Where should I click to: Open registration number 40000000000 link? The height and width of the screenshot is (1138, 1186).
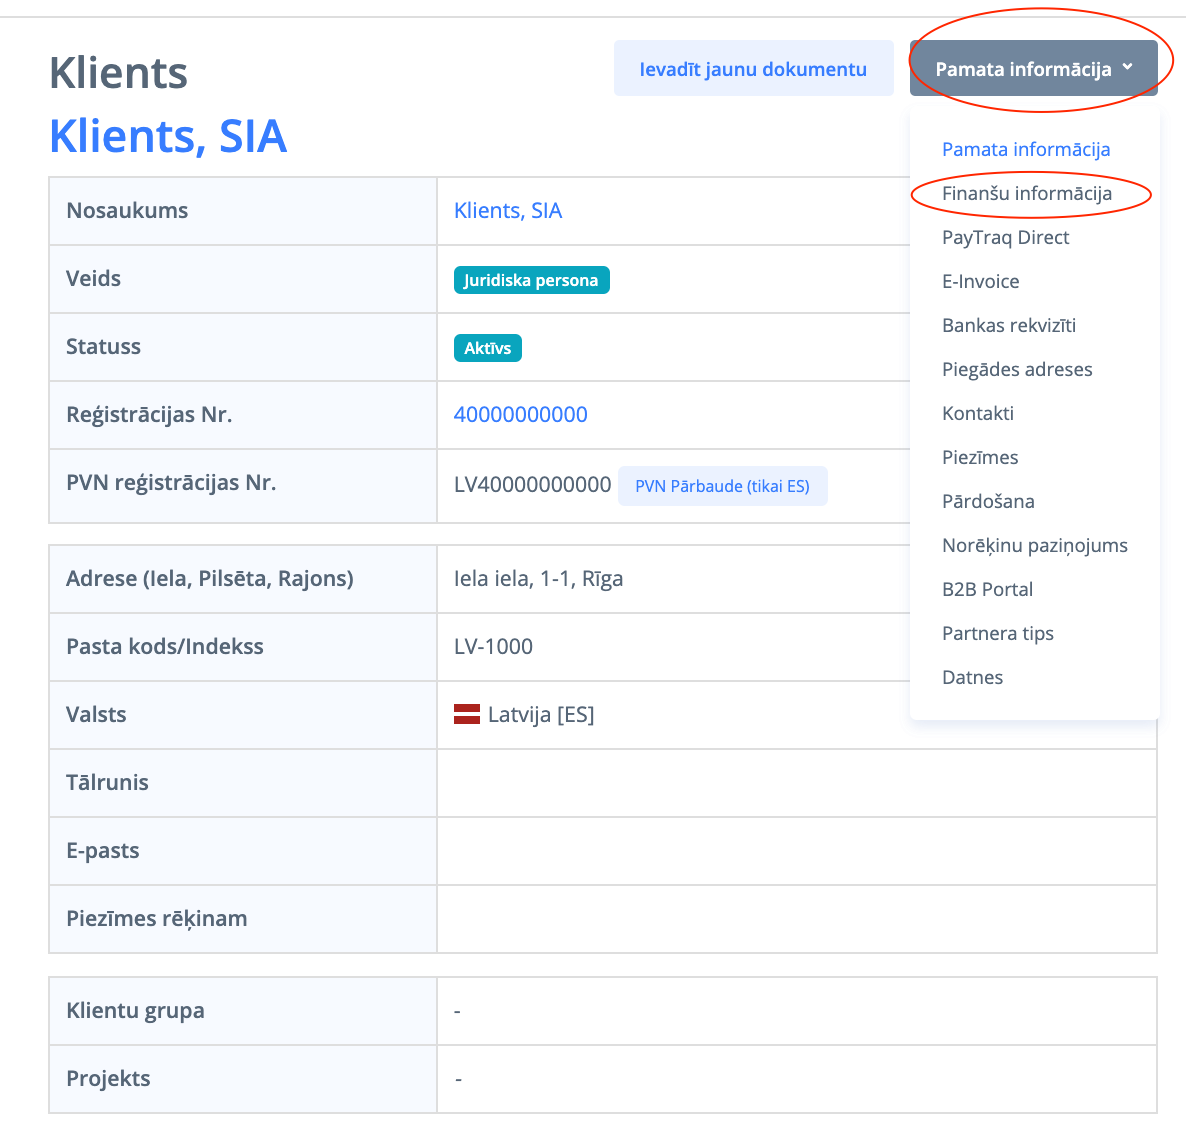[x=520, y=414]
